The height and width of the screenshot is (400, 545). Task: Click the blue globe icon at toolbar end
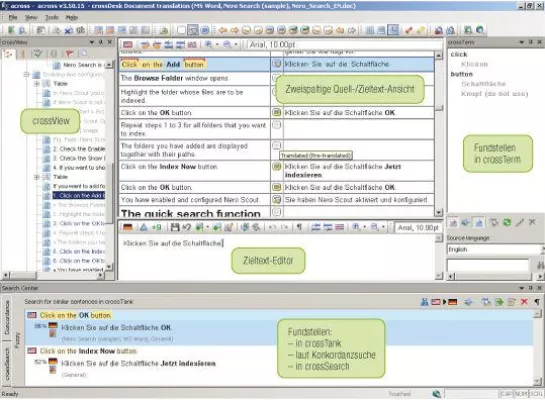[x=480, y=30]
